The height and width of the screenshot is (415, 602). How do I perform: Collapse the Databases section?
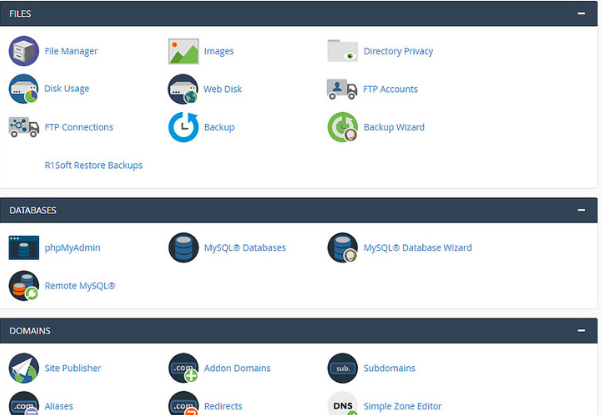pos(581,210)
